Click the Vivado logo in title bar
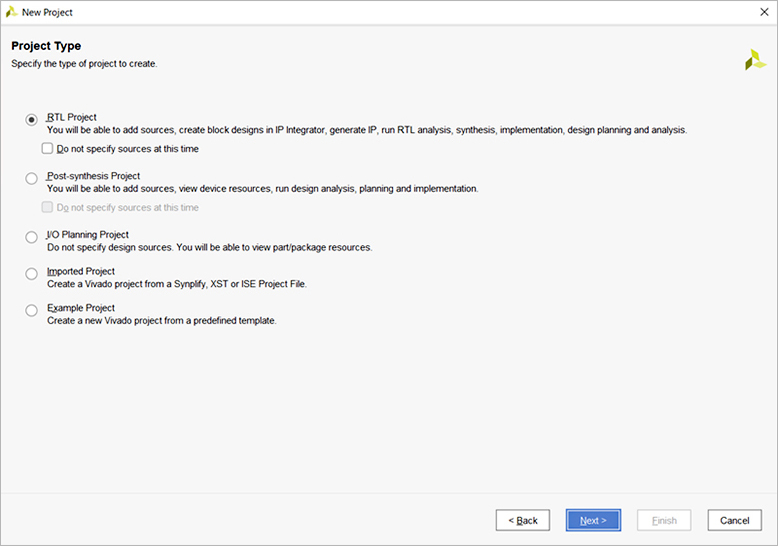 click(x=11, y=12)
